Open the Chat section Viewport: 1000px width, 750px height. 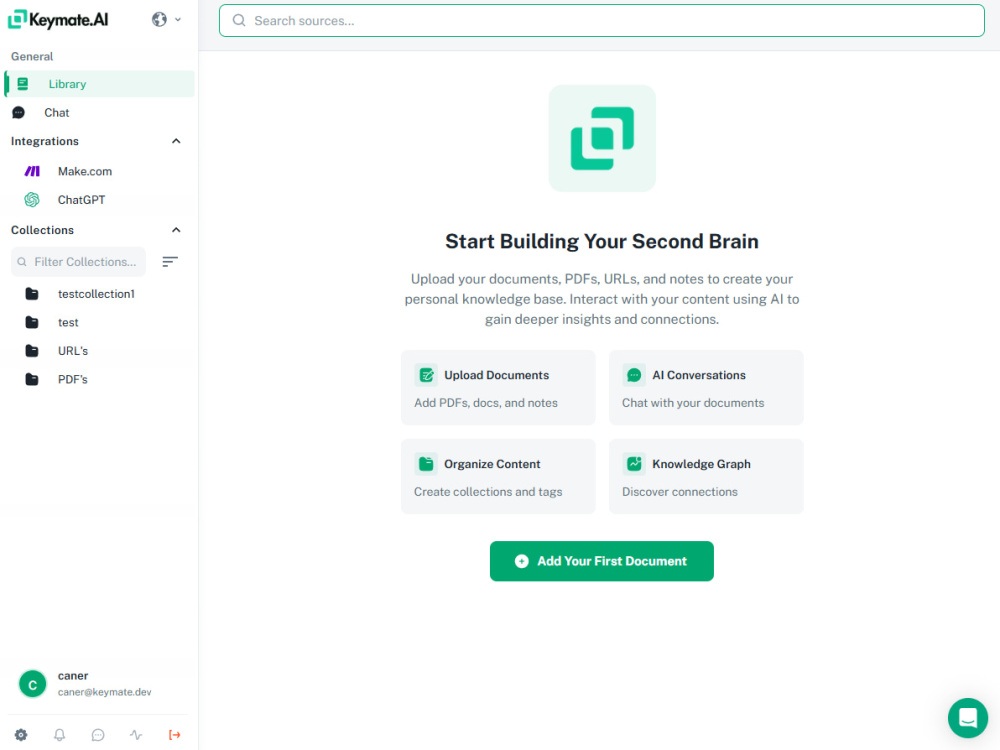click(99, 113)
